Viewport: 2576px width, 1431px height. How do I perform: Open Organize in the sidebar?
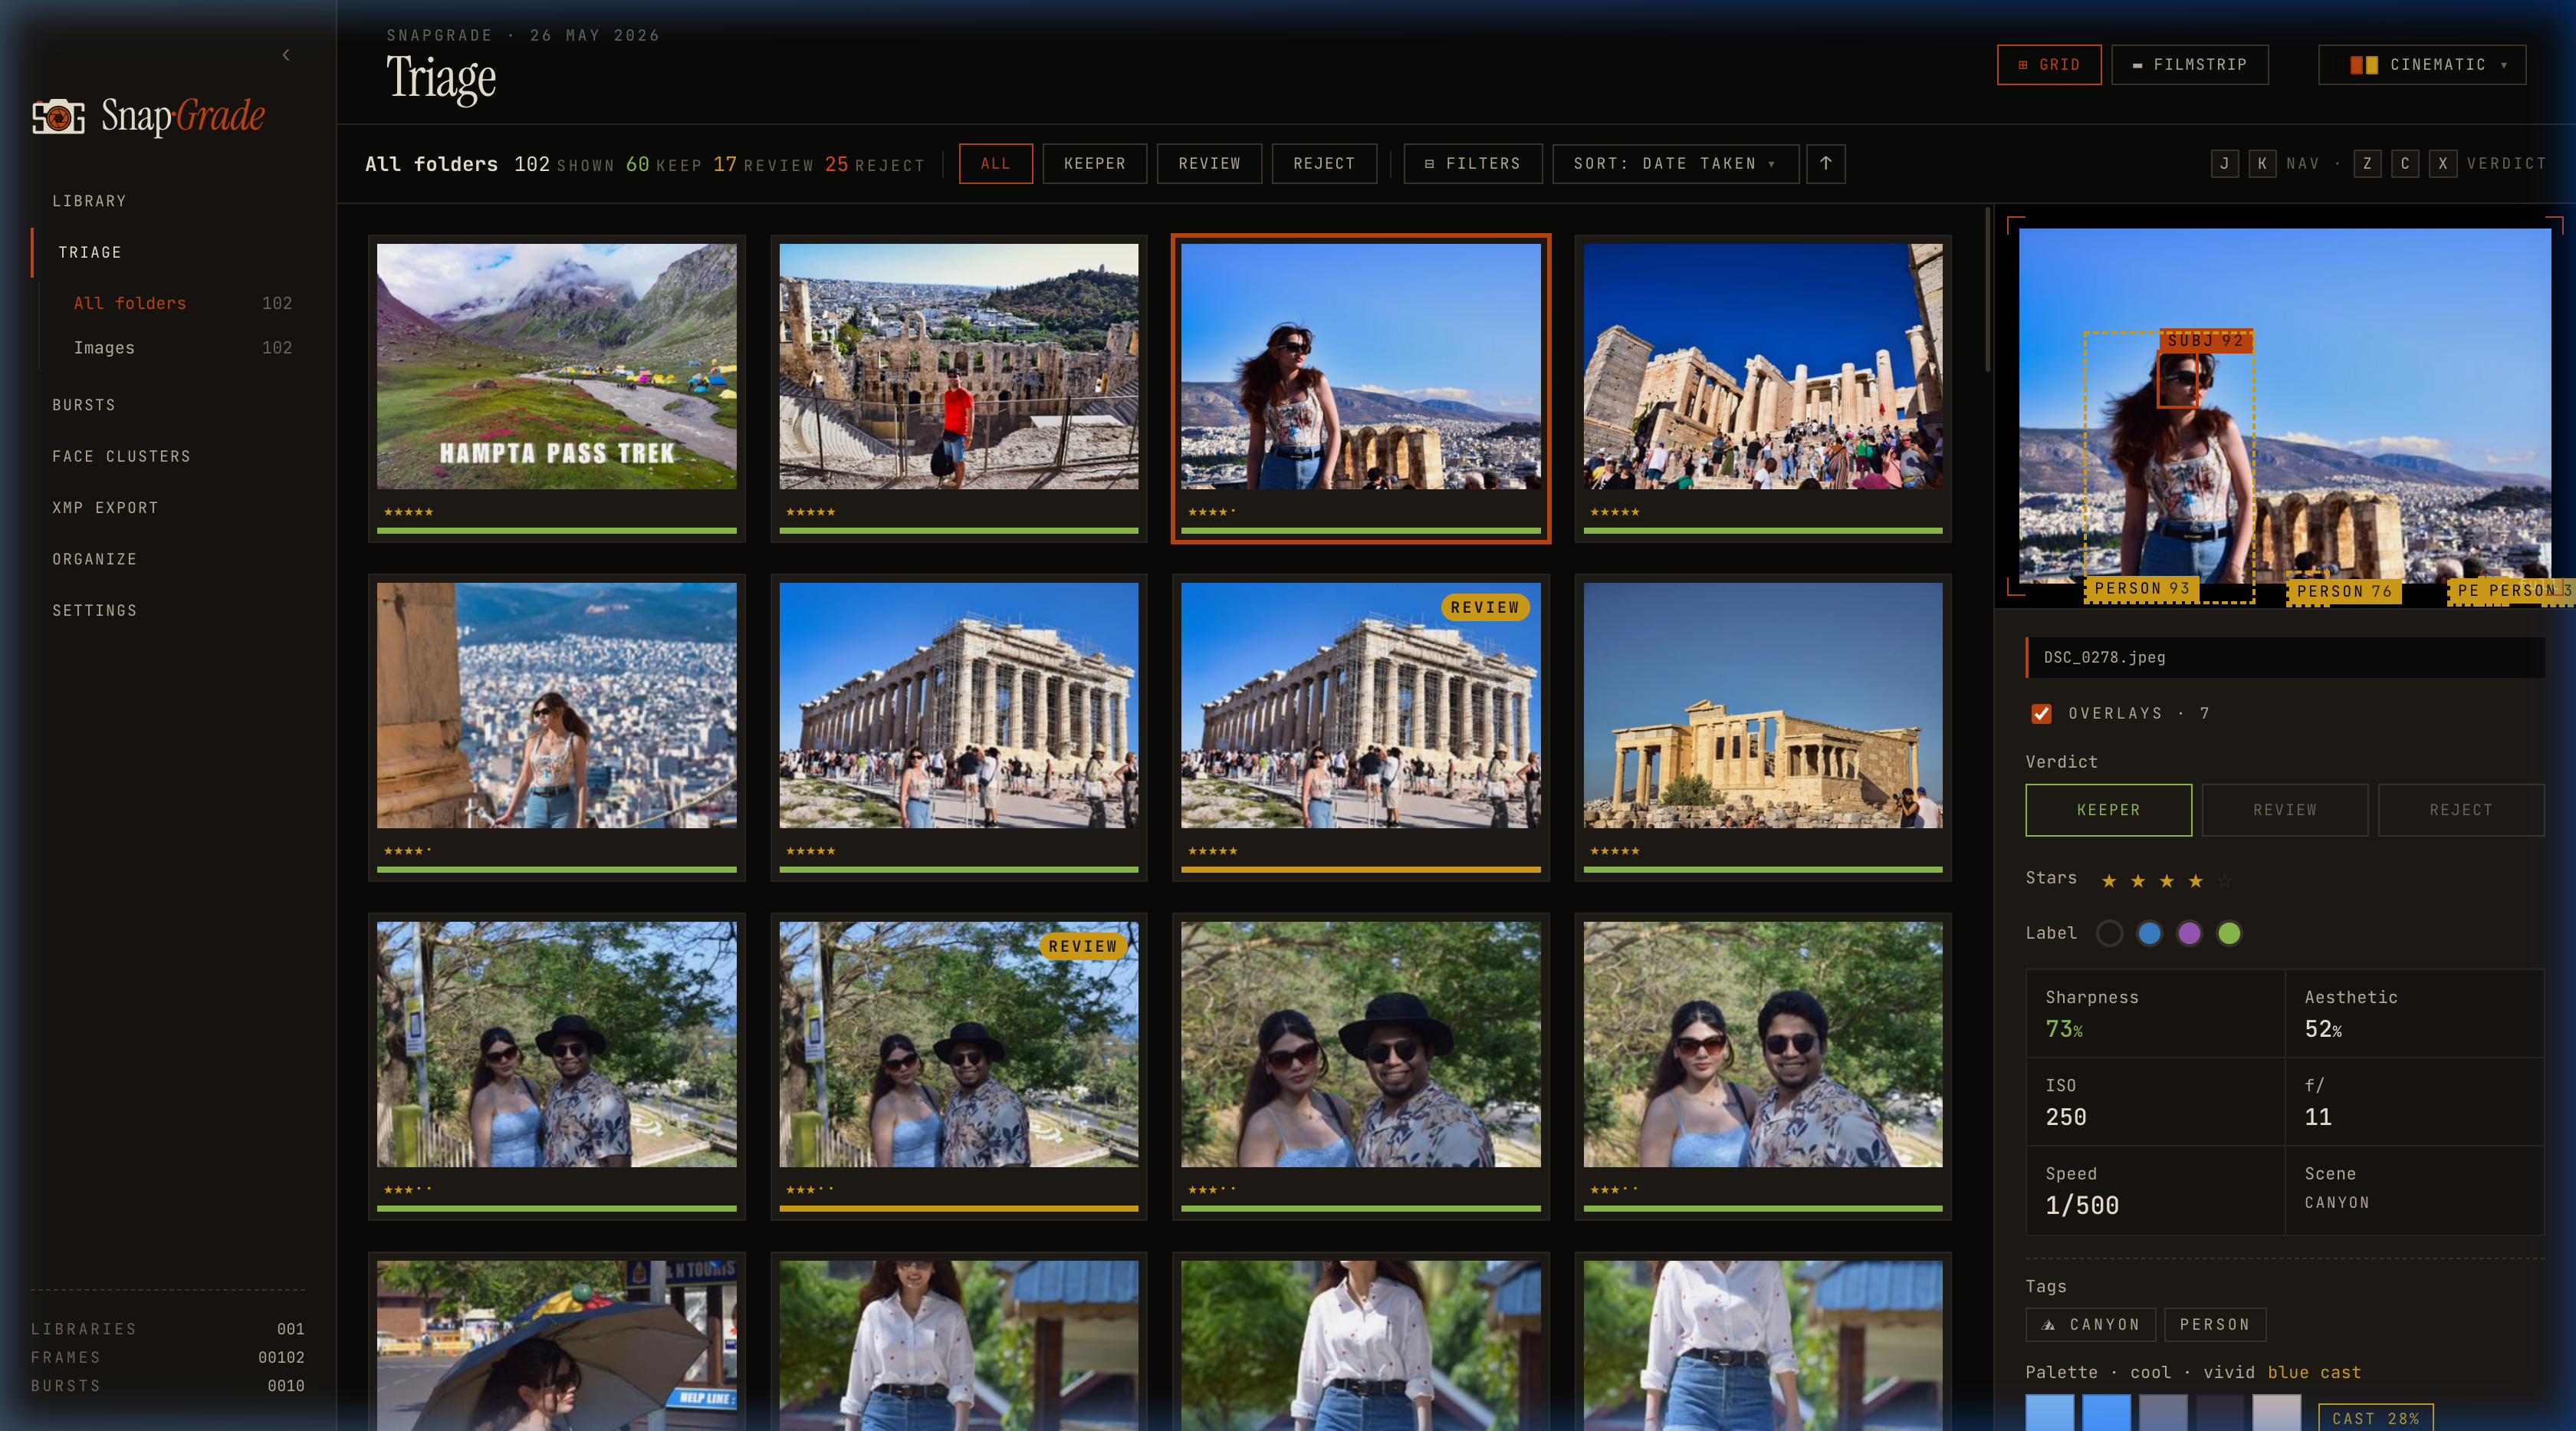95,559
